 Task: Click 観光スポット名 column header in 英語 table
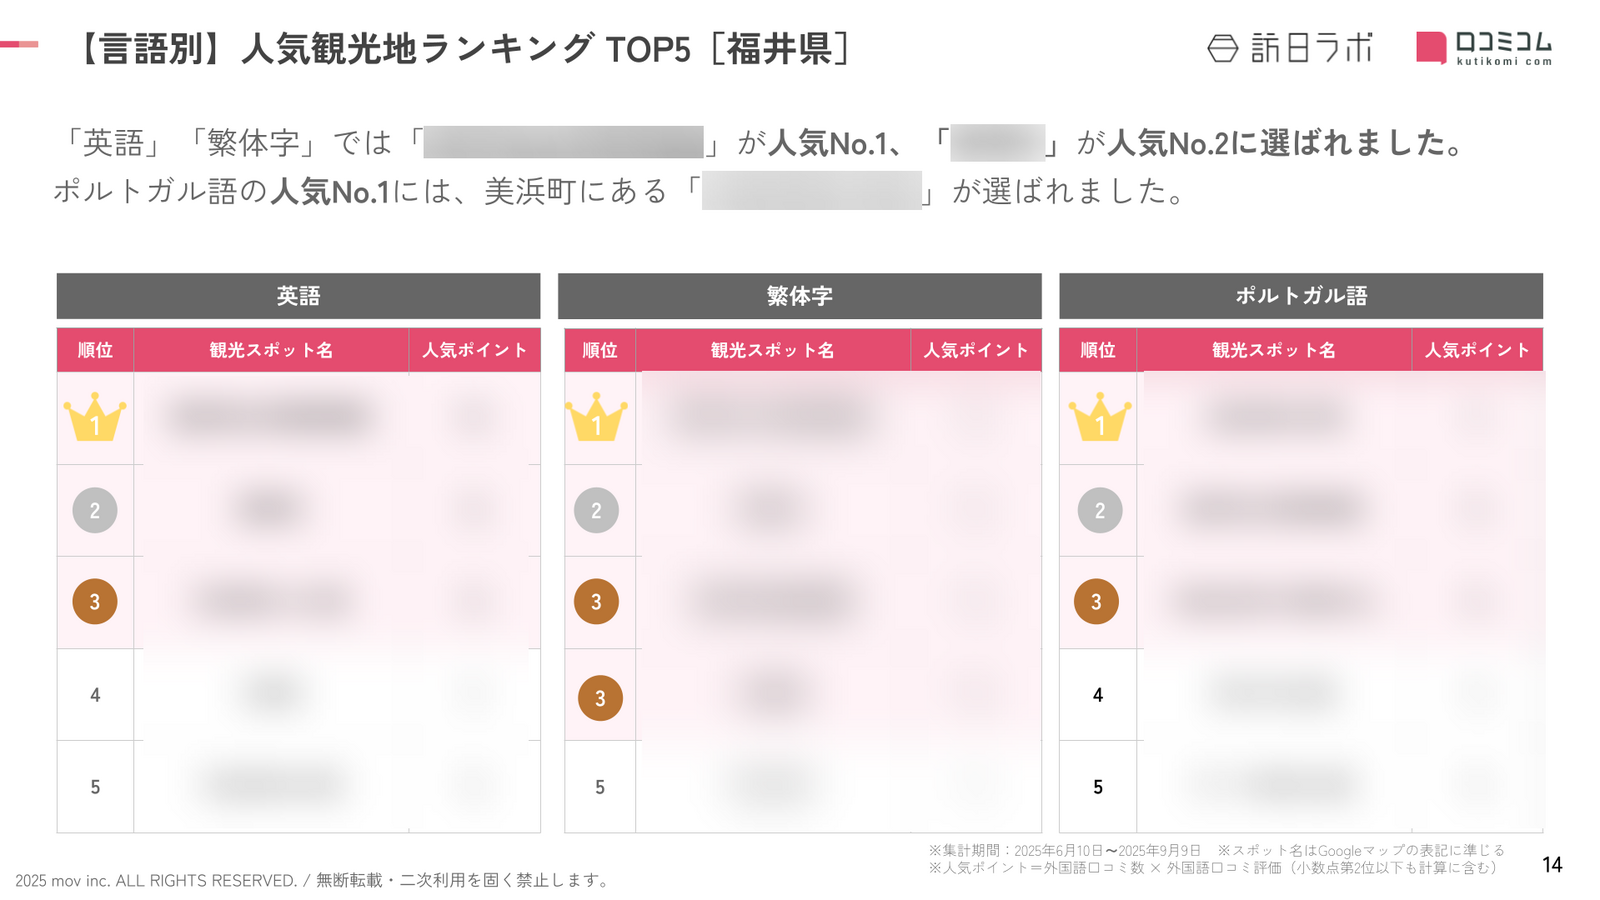coord(271,350)
